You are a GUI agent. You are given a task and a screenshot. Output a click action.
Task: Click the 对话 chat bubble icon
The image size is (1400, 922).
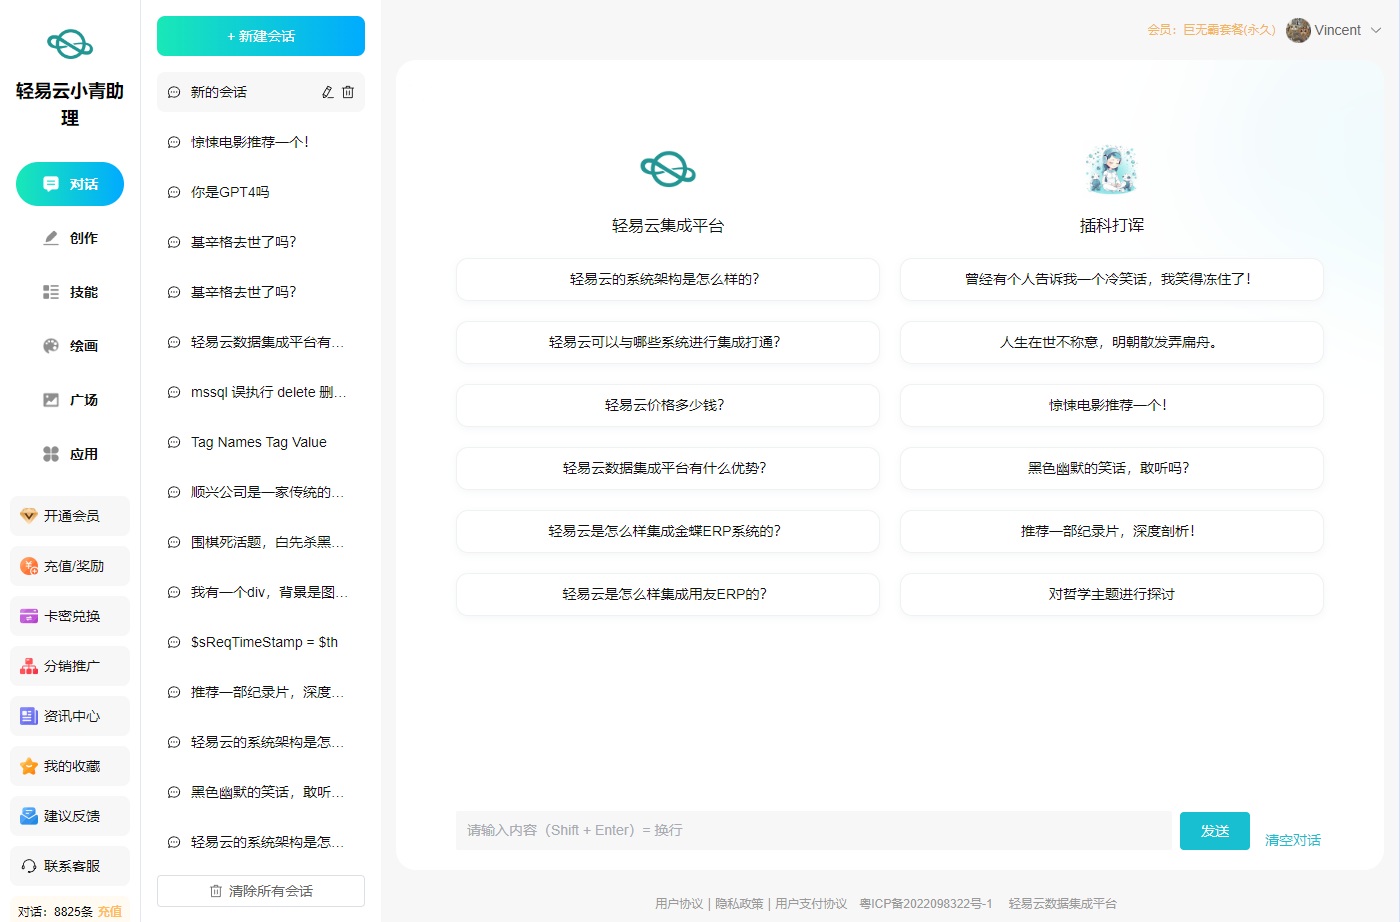[51, 184]
